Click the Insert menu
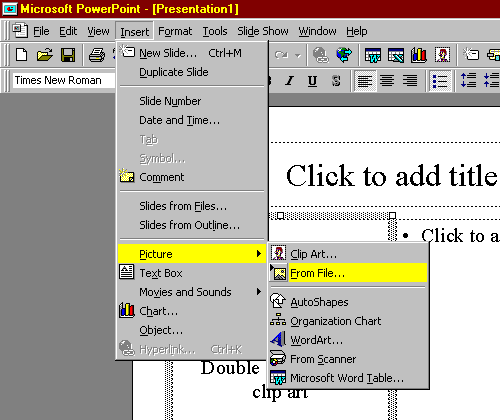Screen dimensions: 500x420 click(x=134, y=32)
